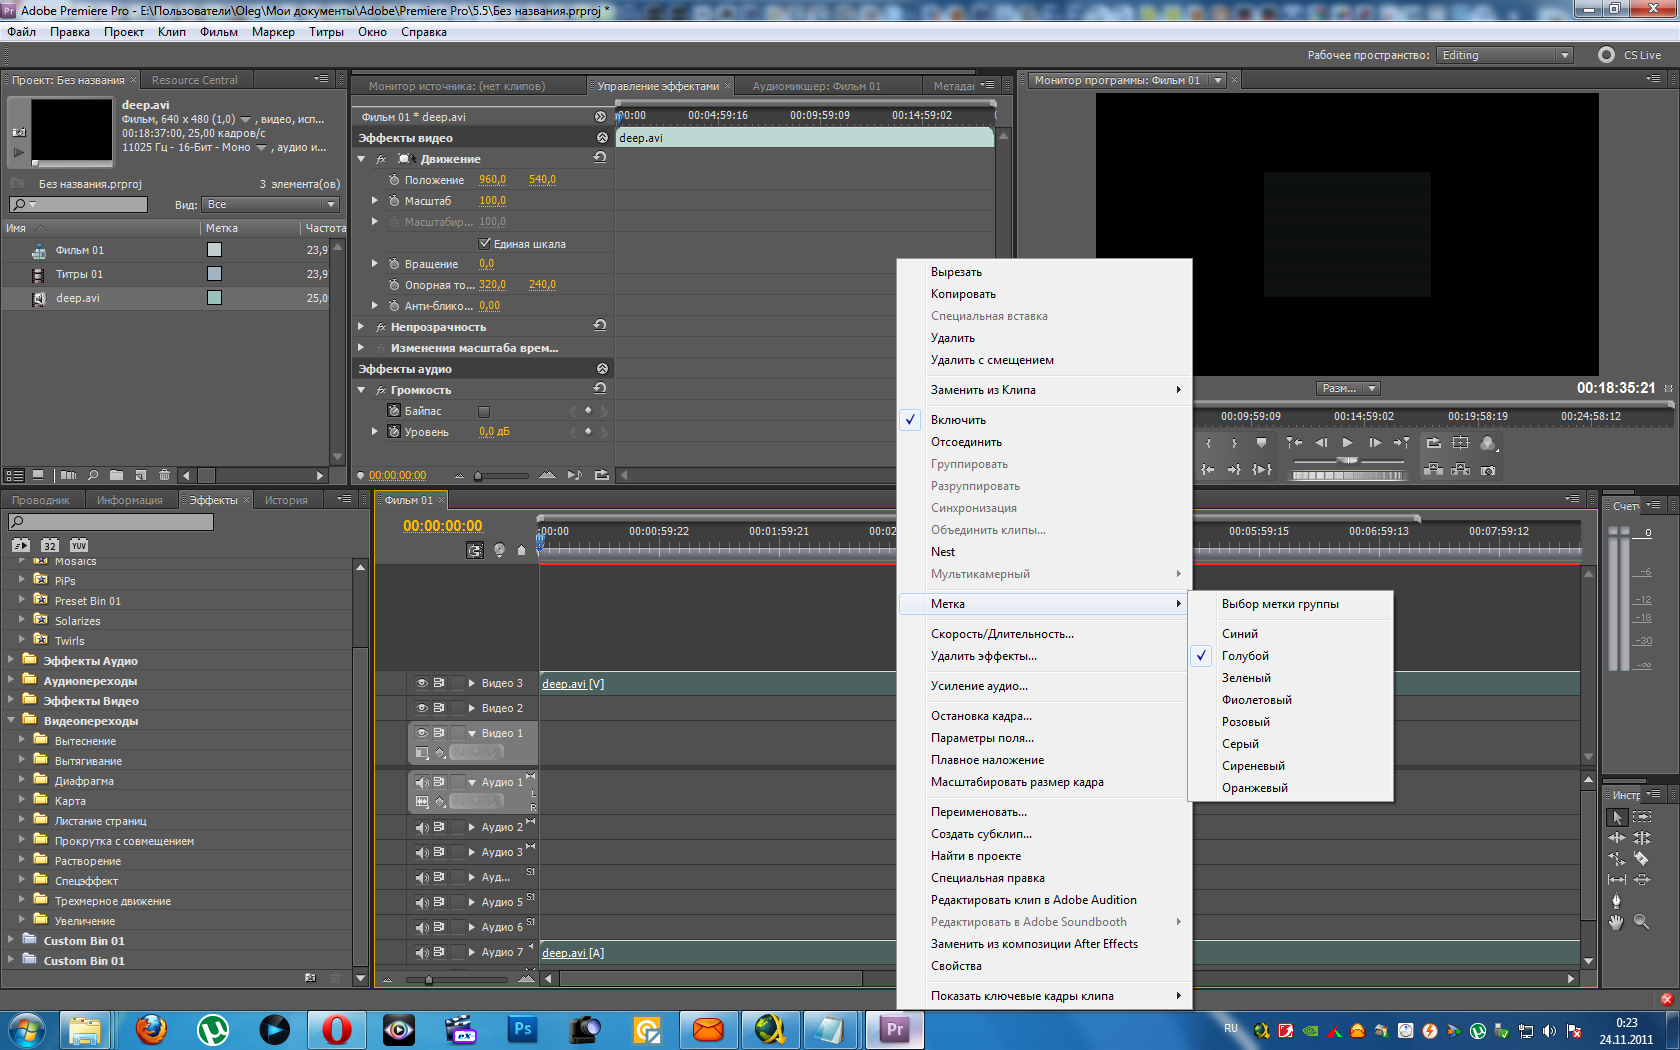Expand the Вытеснение transitions folder

tap(22, 740)
